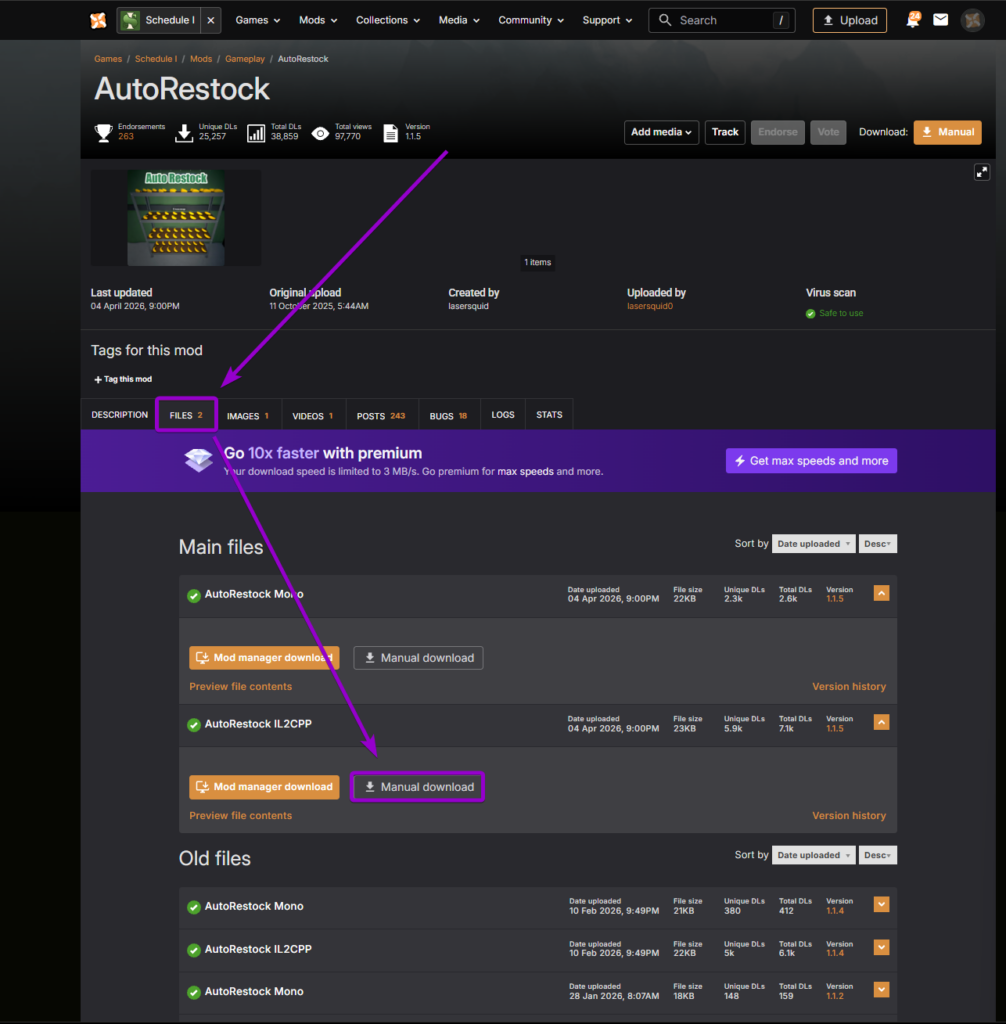Open the Support menu
This screenshot has width=1006, height=1024.
(607, 20)
